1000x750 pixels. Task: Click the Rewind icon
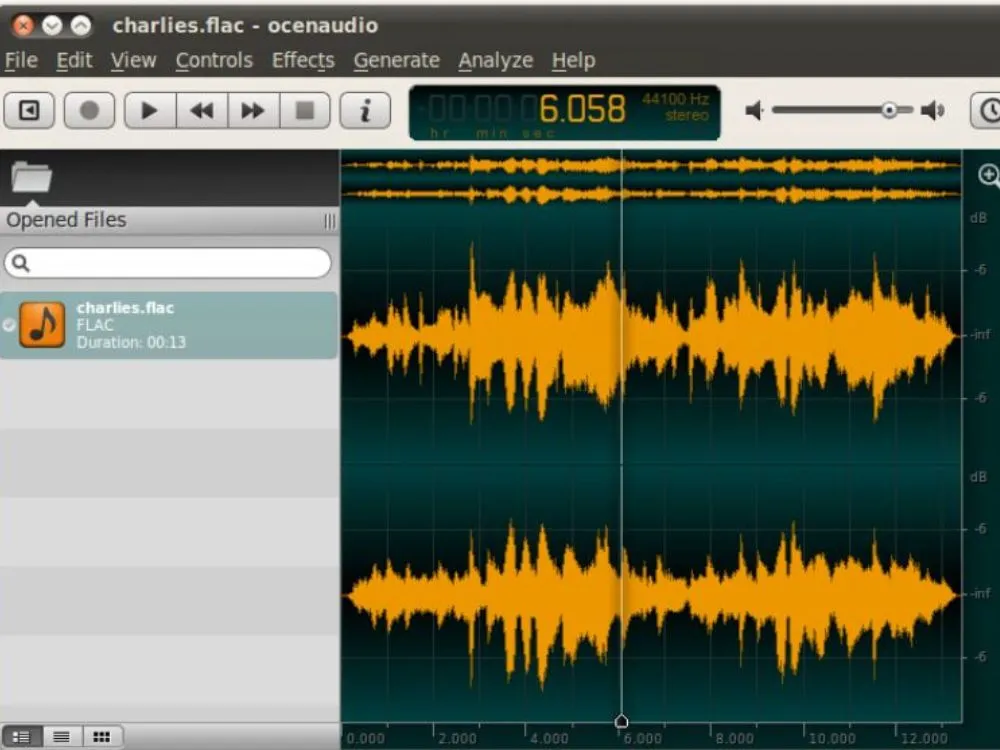tap(200, 110)
